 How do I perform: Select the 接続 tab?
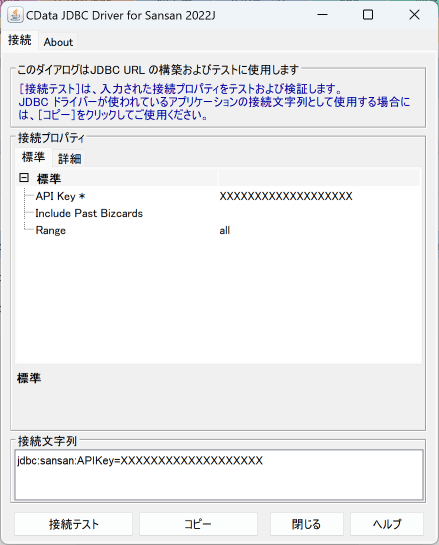(19, 40)
